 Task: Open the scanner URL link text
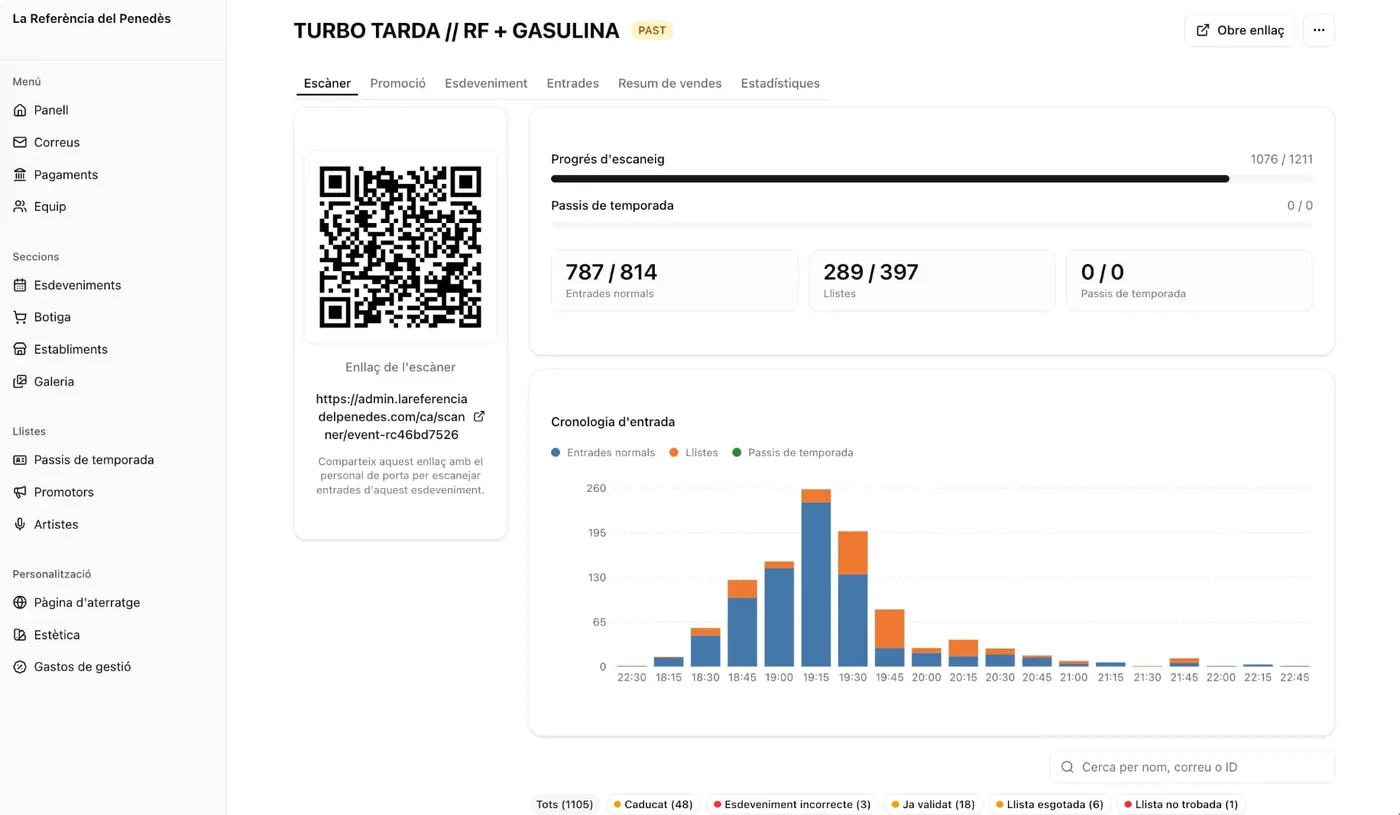(x=391, y=417)
